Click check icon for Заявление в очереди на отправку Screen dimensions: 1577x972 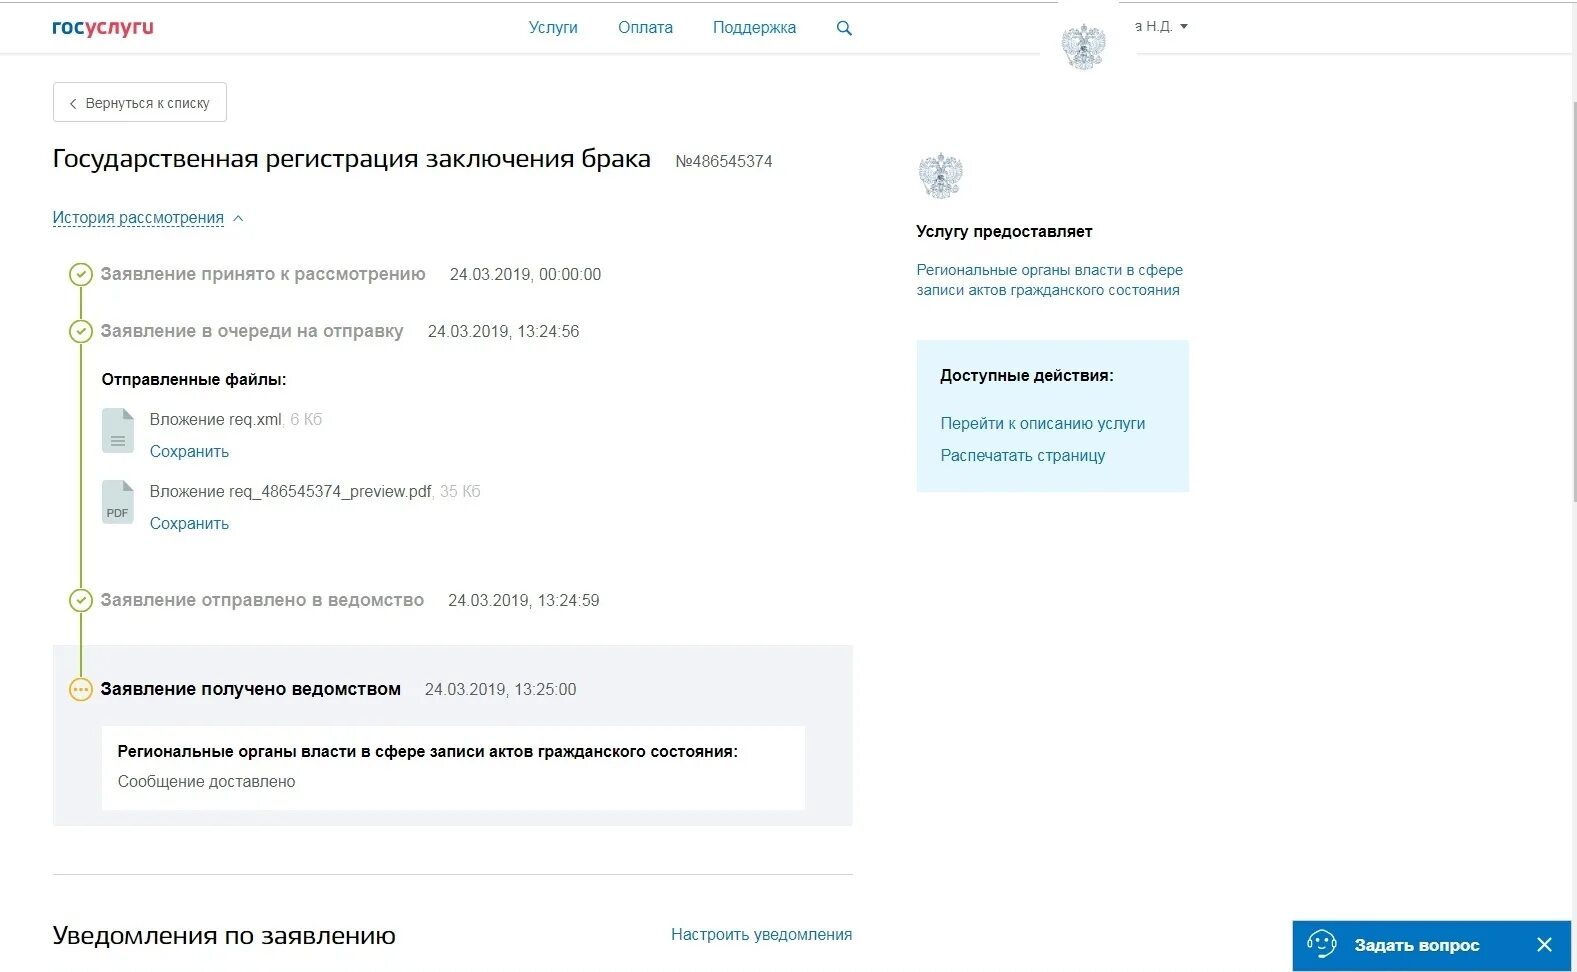click(x=81, y=331)
